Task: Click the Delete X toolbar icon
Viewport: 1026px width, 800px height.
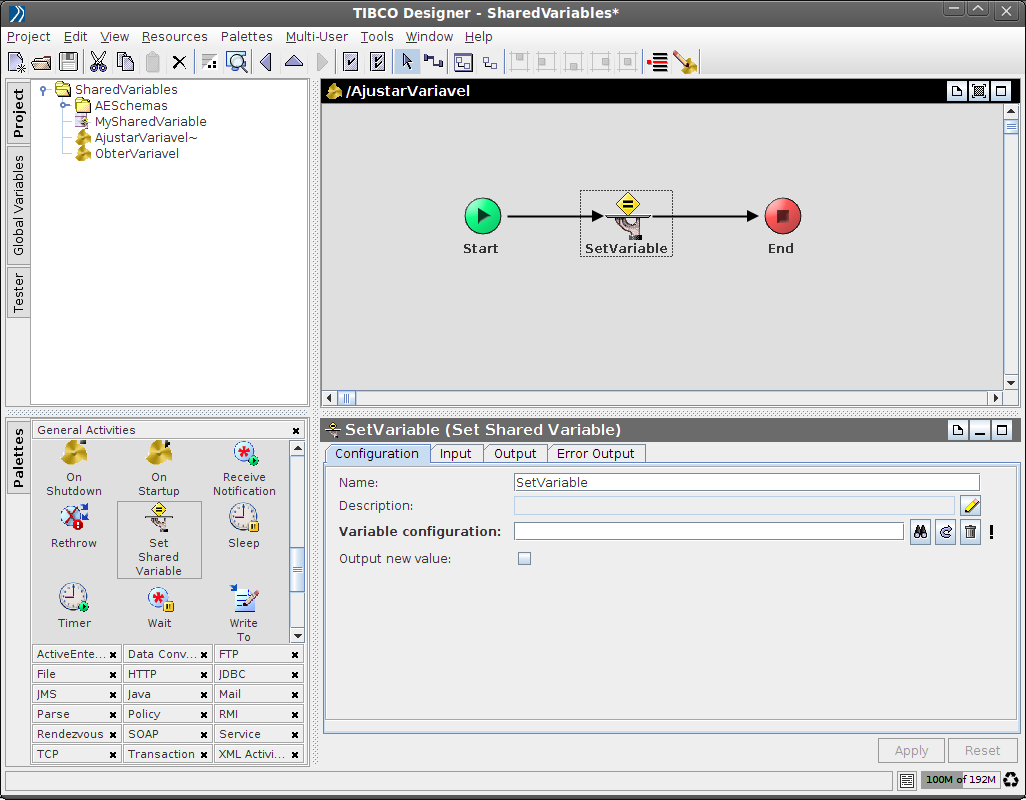Action: (x=179, y=62)
